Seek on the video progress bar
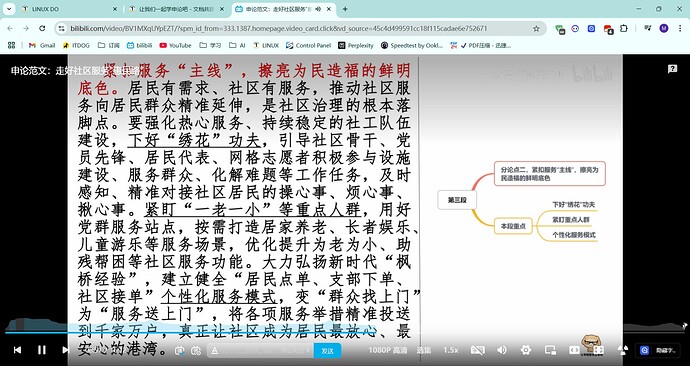 click(x=345, y=333)
